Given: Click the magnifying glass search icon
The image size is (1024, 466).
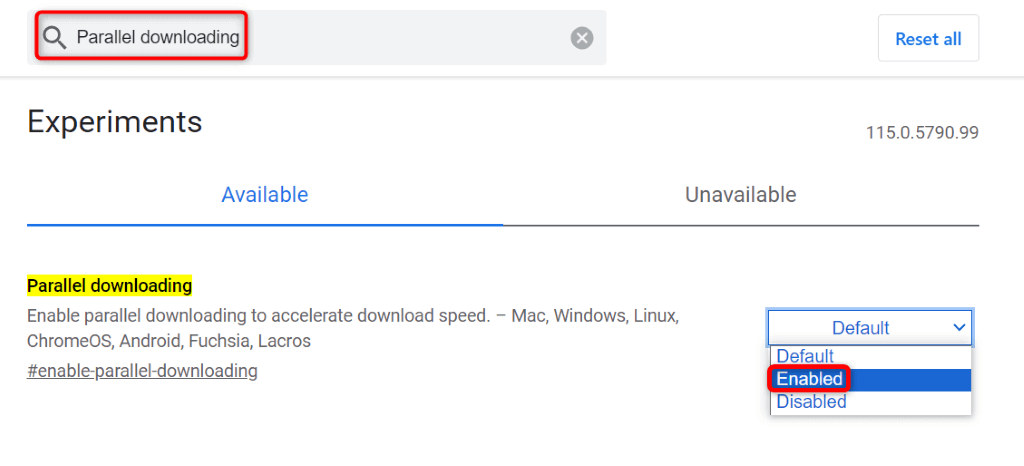Looking at the screenshot, I should 55,38.
